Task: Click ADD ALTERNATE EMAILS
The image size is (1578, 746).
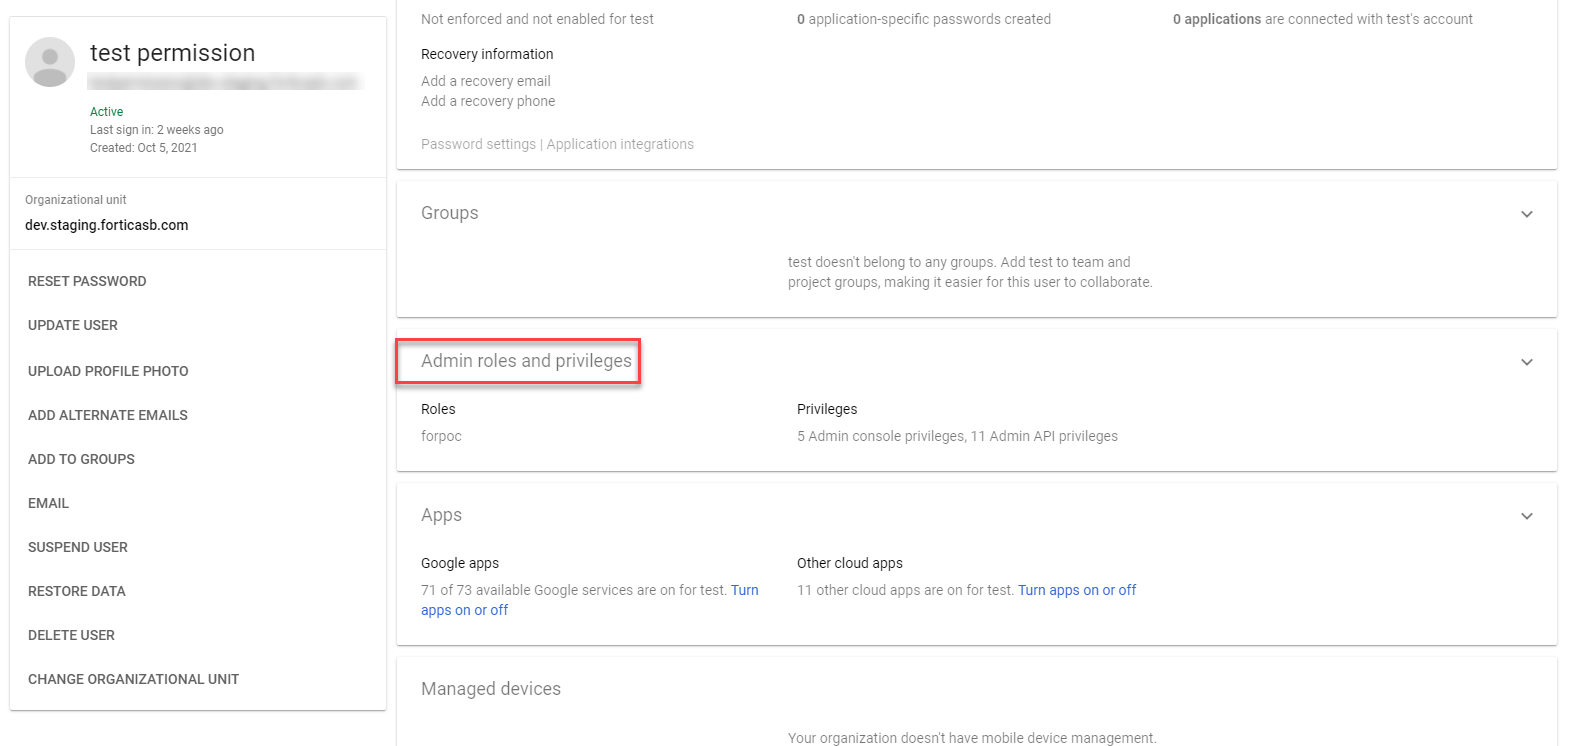Action: click(107, 414)
